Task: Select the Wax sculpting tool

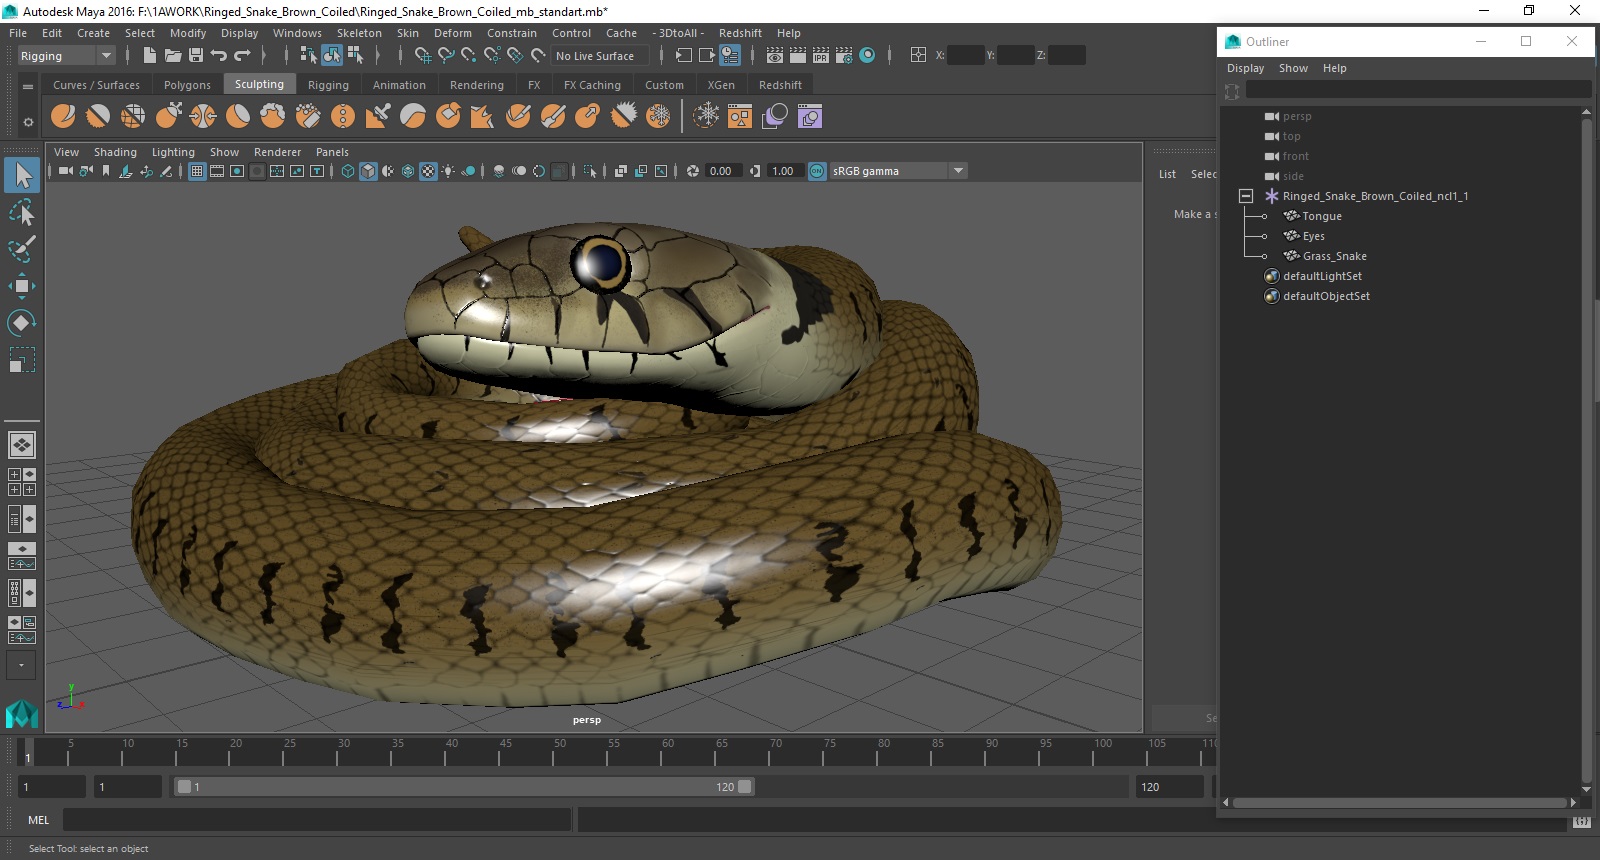Action: pyautogui.click(x=413, y=117)
